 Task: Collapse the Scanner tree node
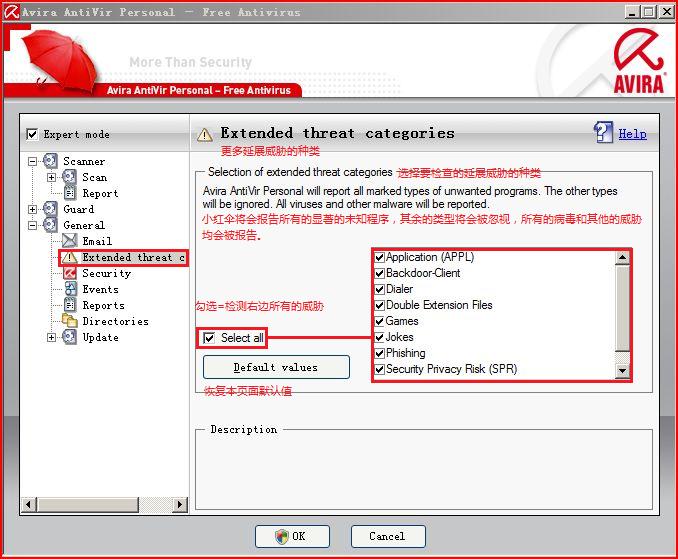tap(32, 161)
